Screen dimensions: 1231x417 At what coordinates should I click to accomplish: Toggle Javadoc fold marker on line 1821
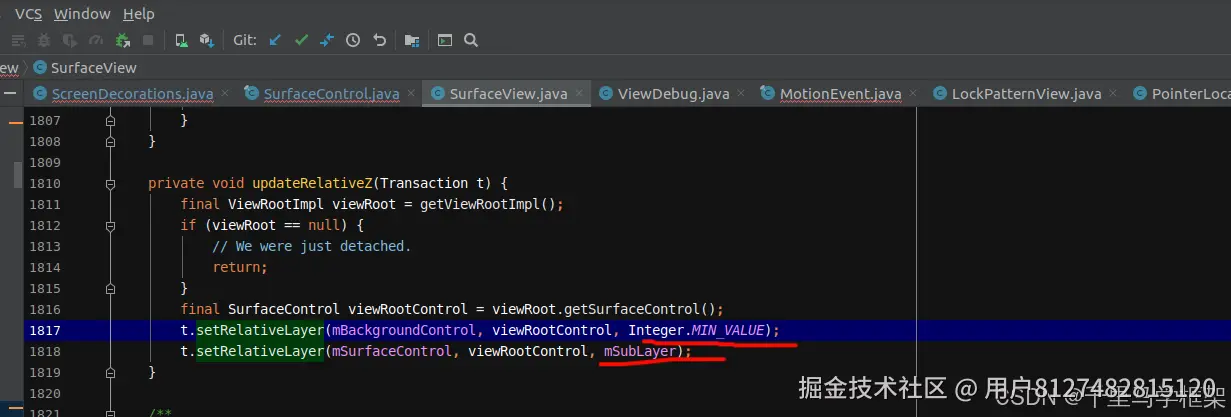(110, 412)
